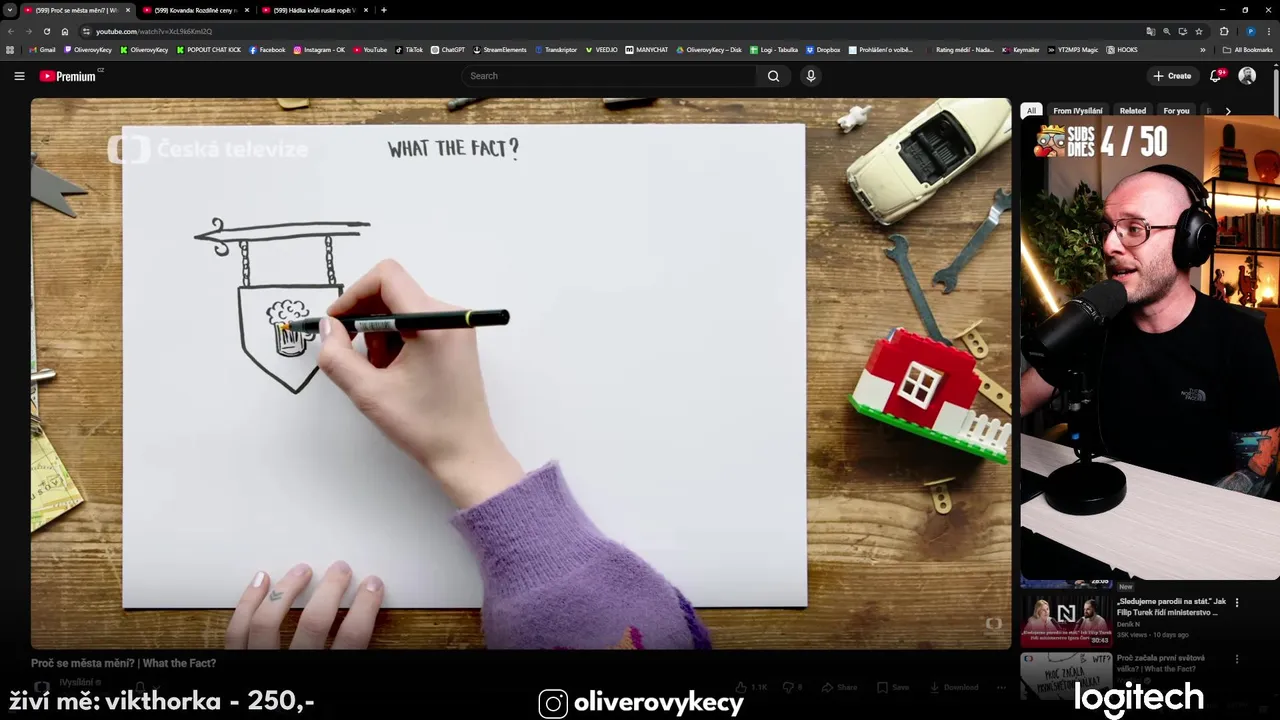Go to YouTube Premium home logo
Image resolution: width=1280 pixels, height=720 pixels.
68,76
